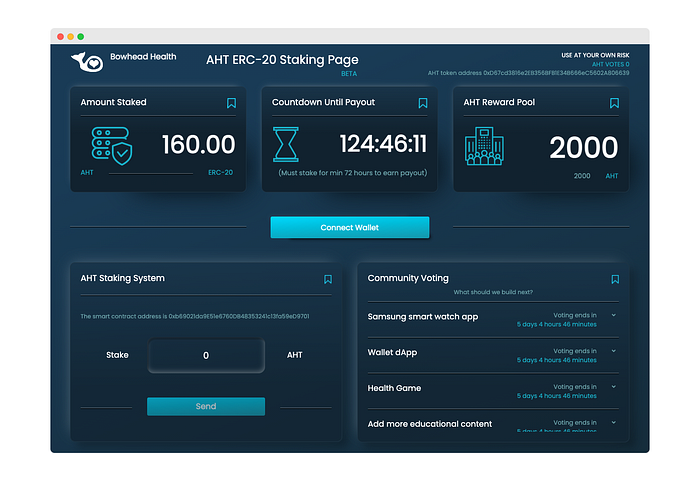Bookmark the AHT Staking System panel
This screenshot has width=700, height=481.
328,279
